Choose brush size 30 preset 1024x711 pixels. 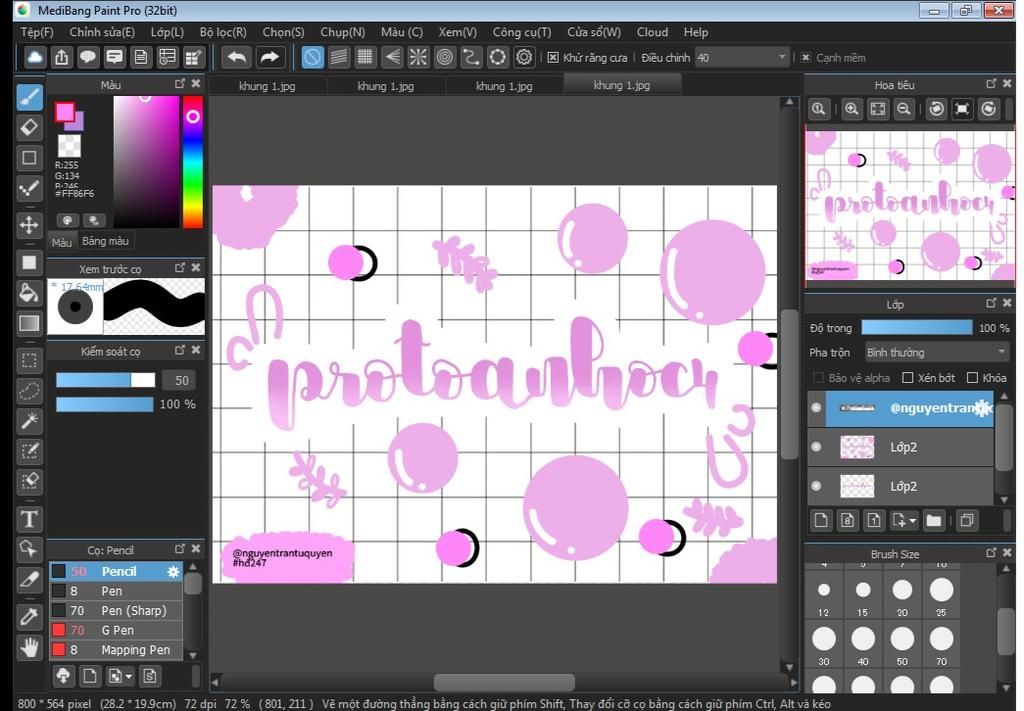coord(824,644)
